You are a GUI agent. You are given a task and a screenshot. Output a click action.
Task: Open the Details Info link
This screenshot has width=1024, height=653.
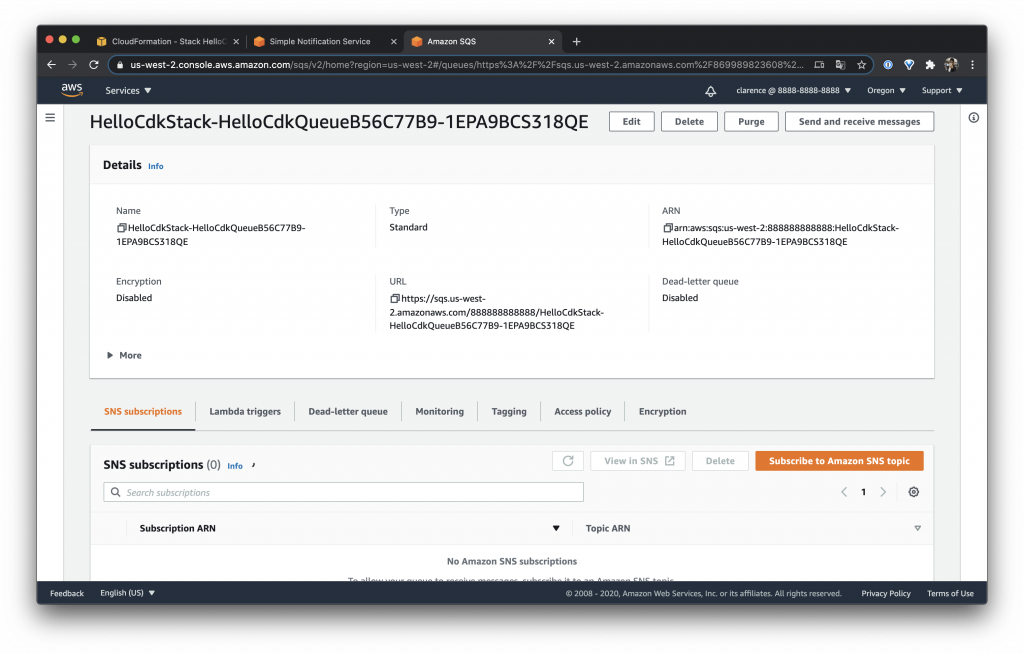(155, 167)
